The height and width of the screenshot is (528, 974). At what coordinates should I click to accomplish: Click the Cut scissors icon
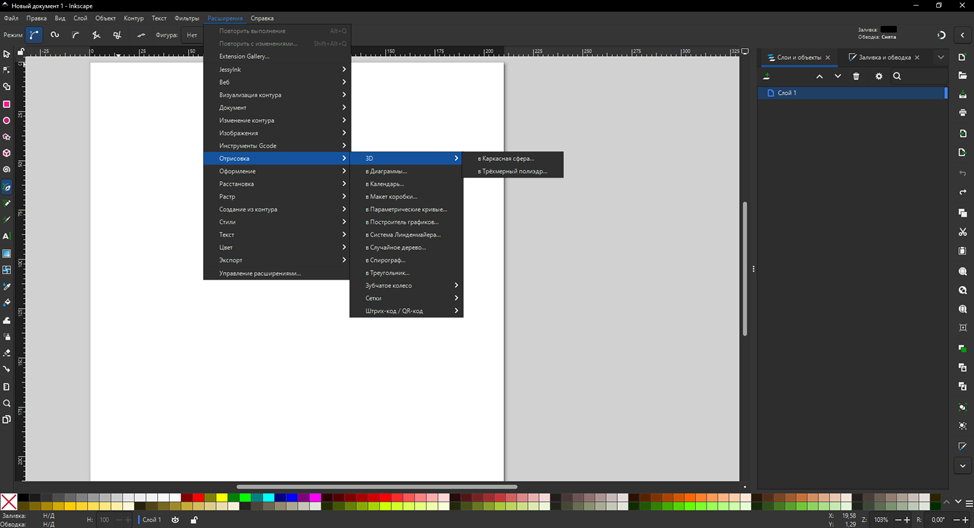click(962, 232)
